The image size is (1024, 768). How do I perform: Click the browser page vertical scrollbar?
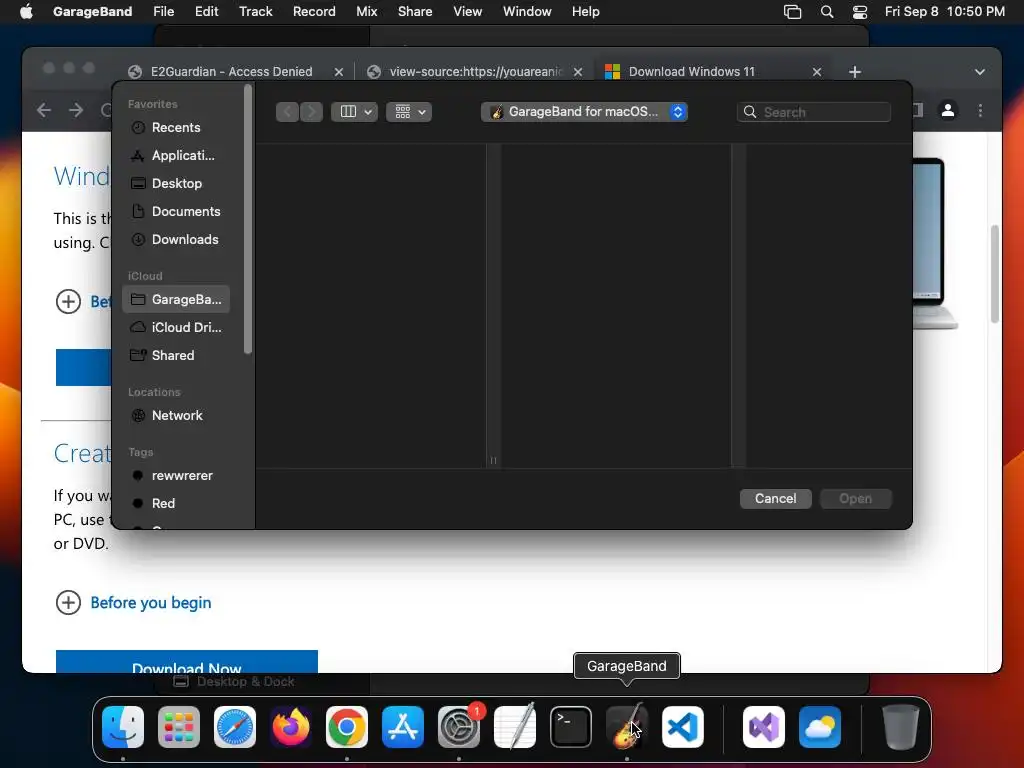pos(995,274)
